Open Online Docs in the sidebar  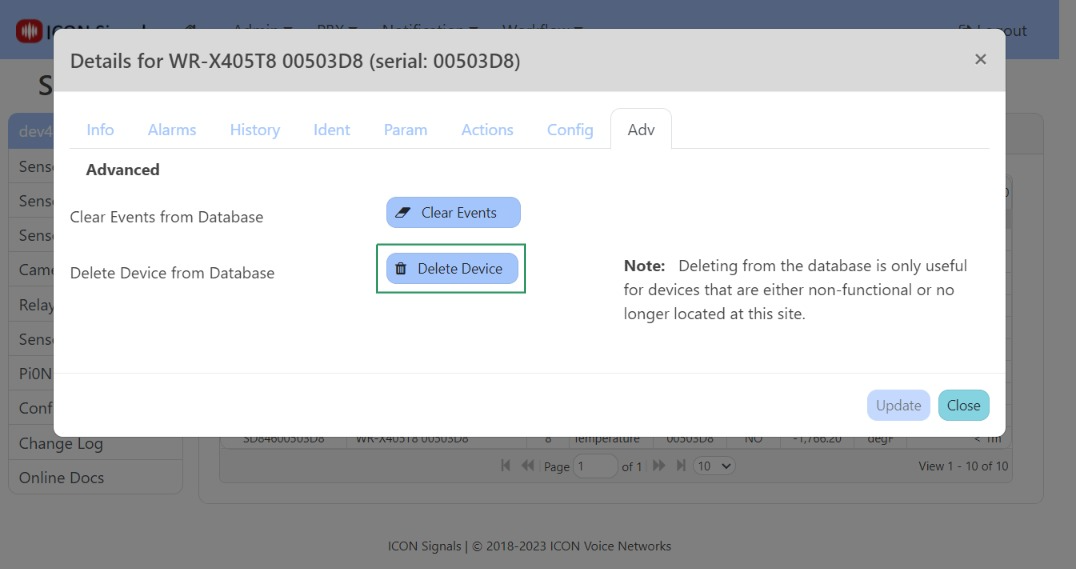pyautogui.click(x=61, y=478)
